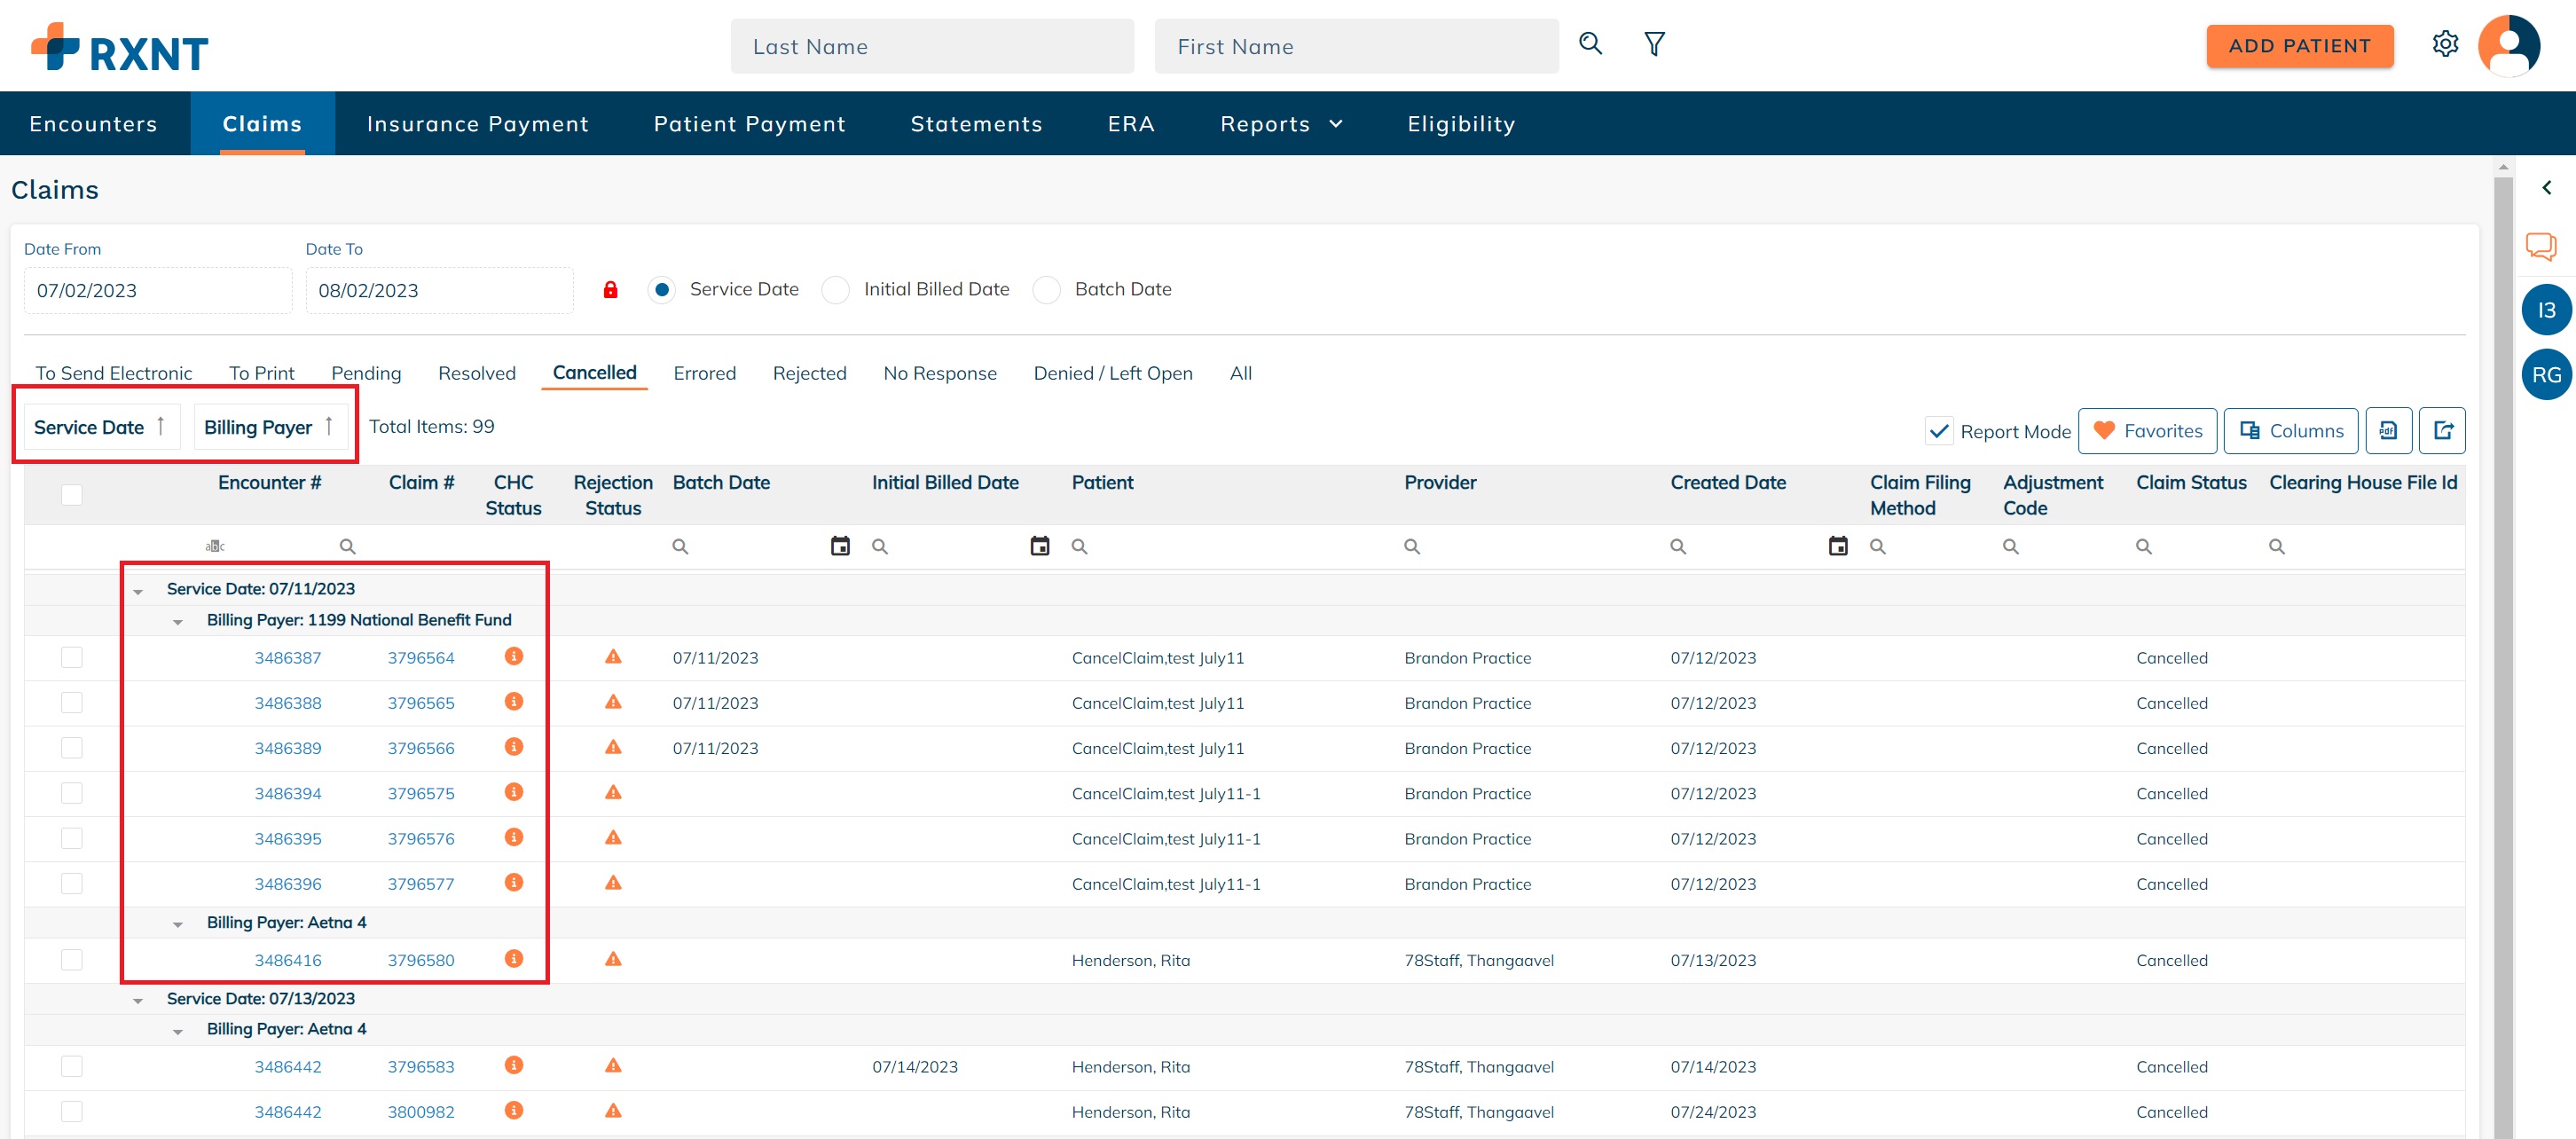
Task: Open the patient filter funnel icon
Action: (x=1654, y=44)
